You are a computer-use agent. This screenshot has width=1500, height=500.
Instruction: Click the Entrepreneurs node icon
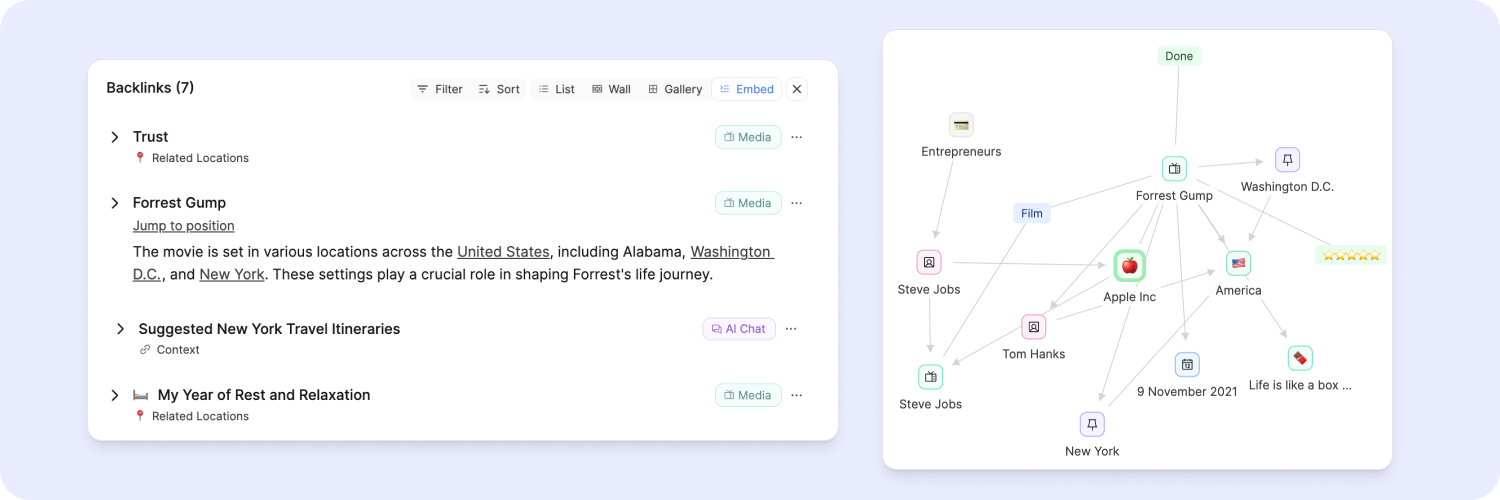tap(961, 125)
